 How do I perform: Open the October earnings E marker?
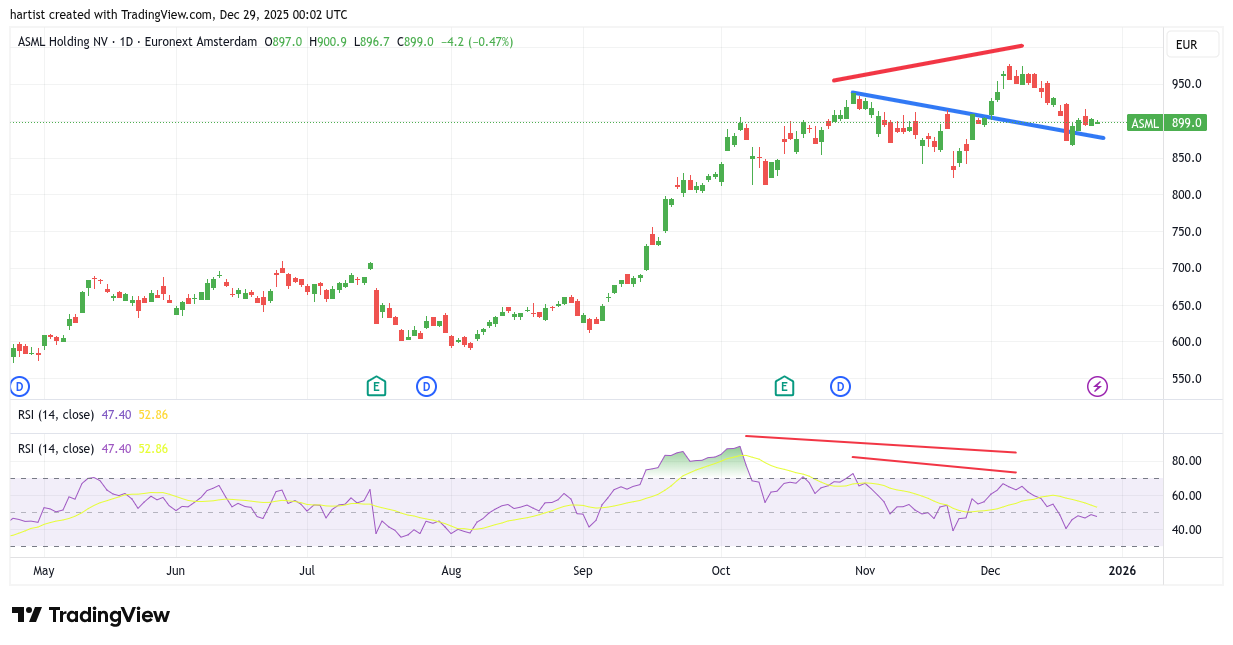point(784,386)
